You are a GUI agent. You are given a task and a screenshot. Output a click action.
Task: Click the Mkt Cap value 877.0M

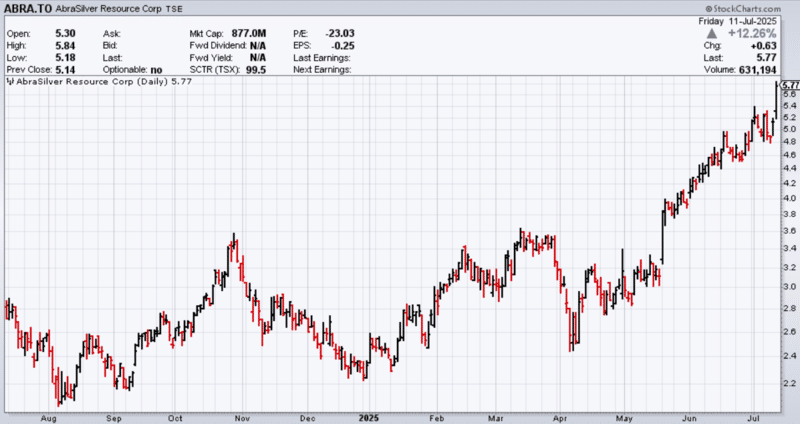(248, 33)
